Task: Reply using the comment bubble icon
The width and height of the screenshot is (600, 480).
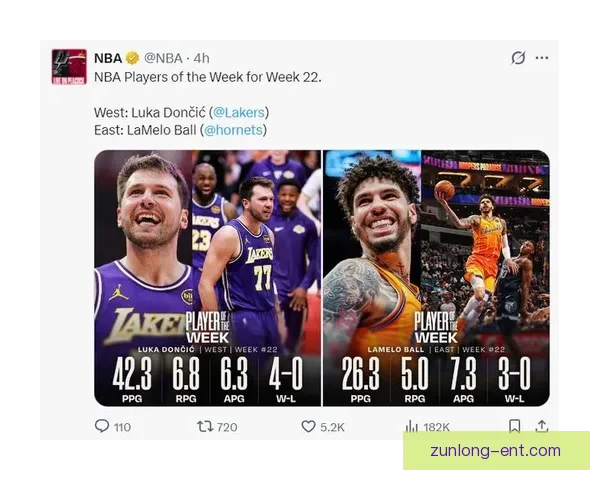Action: 102,426
